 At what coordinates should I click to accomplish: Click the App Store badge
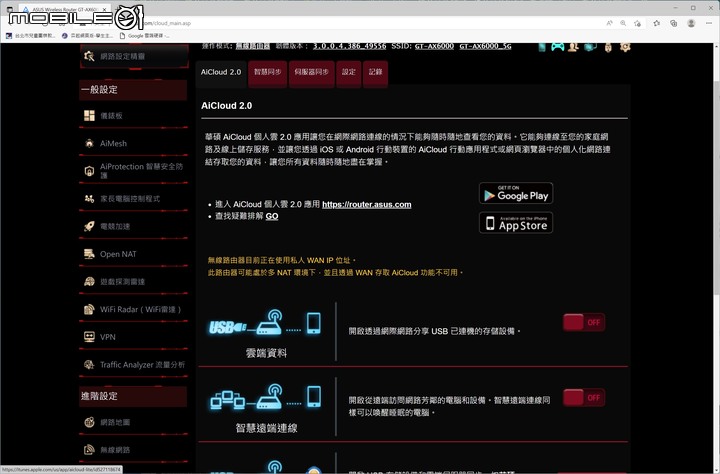pyautogui.click(x=516, y=223)
